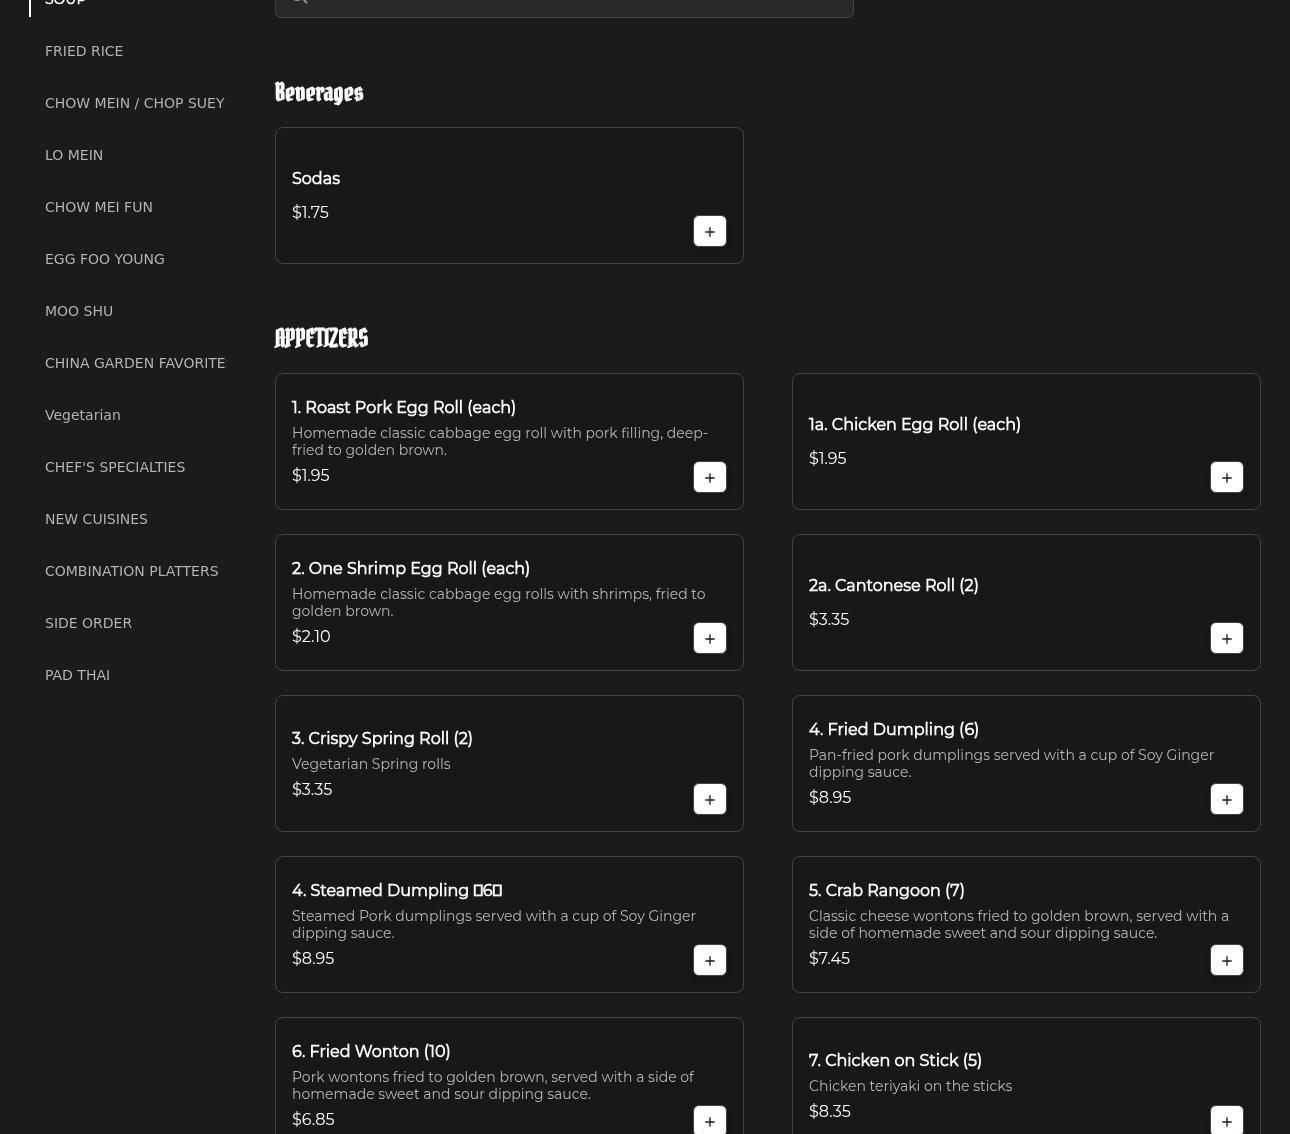The image size is (1290, 1134).
Task: Add Sodas to the order
Action: click(x=709, y=231)
